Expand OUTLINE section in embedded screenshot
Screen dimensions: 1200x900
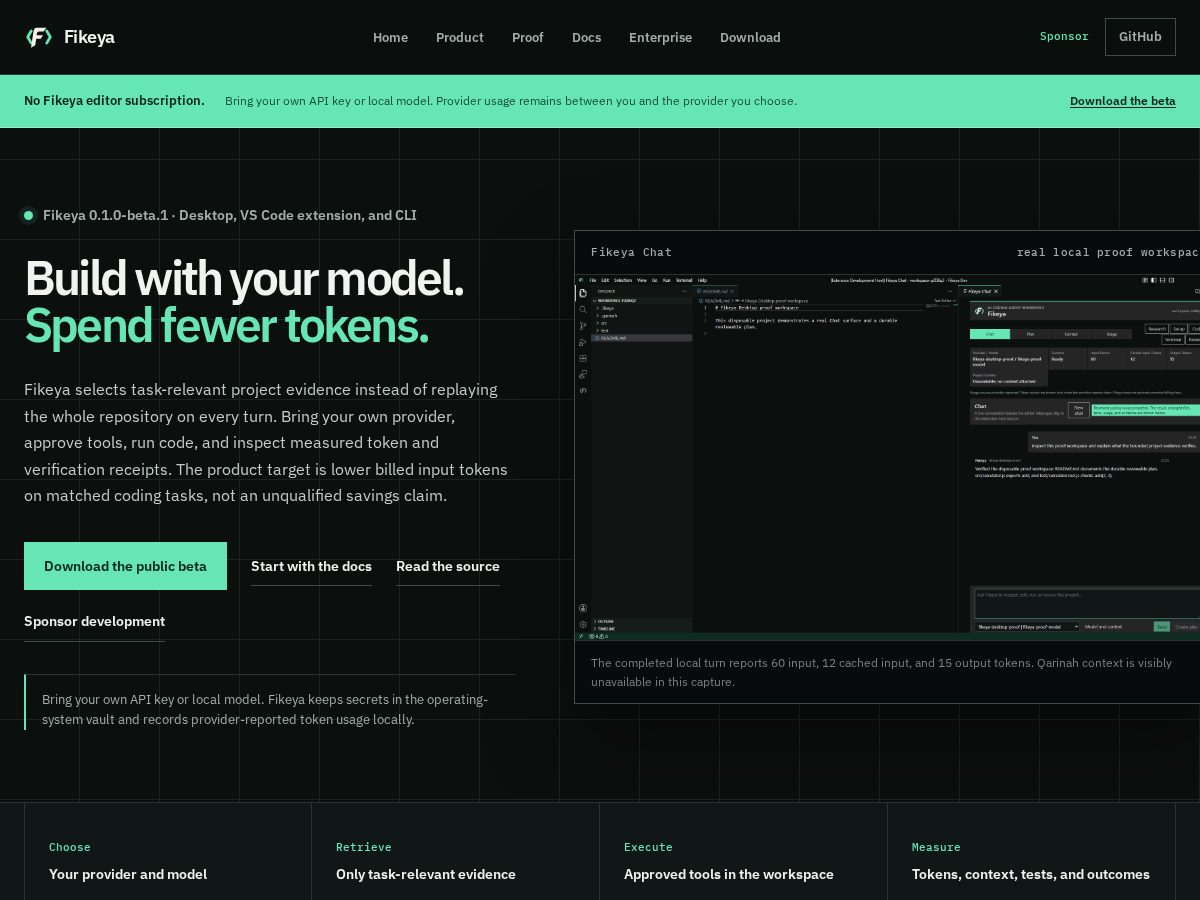(640, 621)
